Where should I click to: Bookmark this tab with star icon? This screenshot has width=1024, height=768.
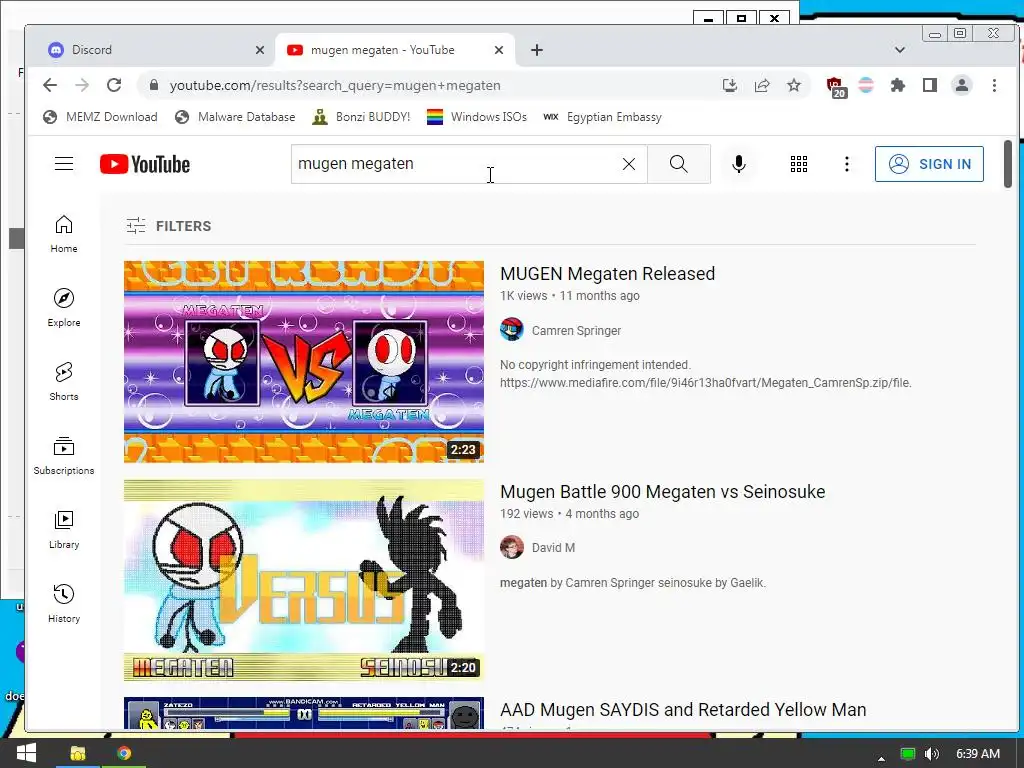tap(793, 85)
